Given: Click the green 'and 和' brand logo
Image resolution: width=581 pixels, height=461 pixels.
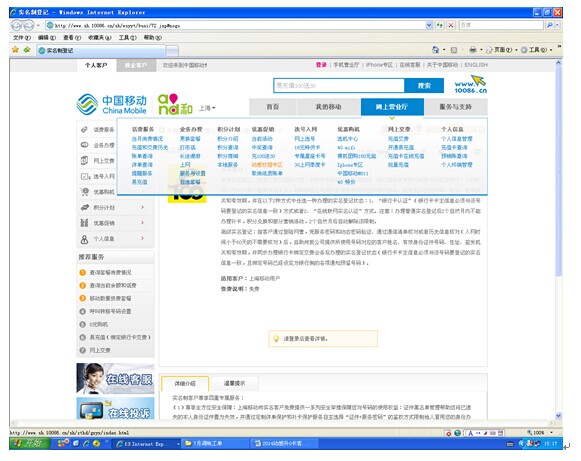Looking at the screenshot, I should pyautogui.click(x=175, y=104).
